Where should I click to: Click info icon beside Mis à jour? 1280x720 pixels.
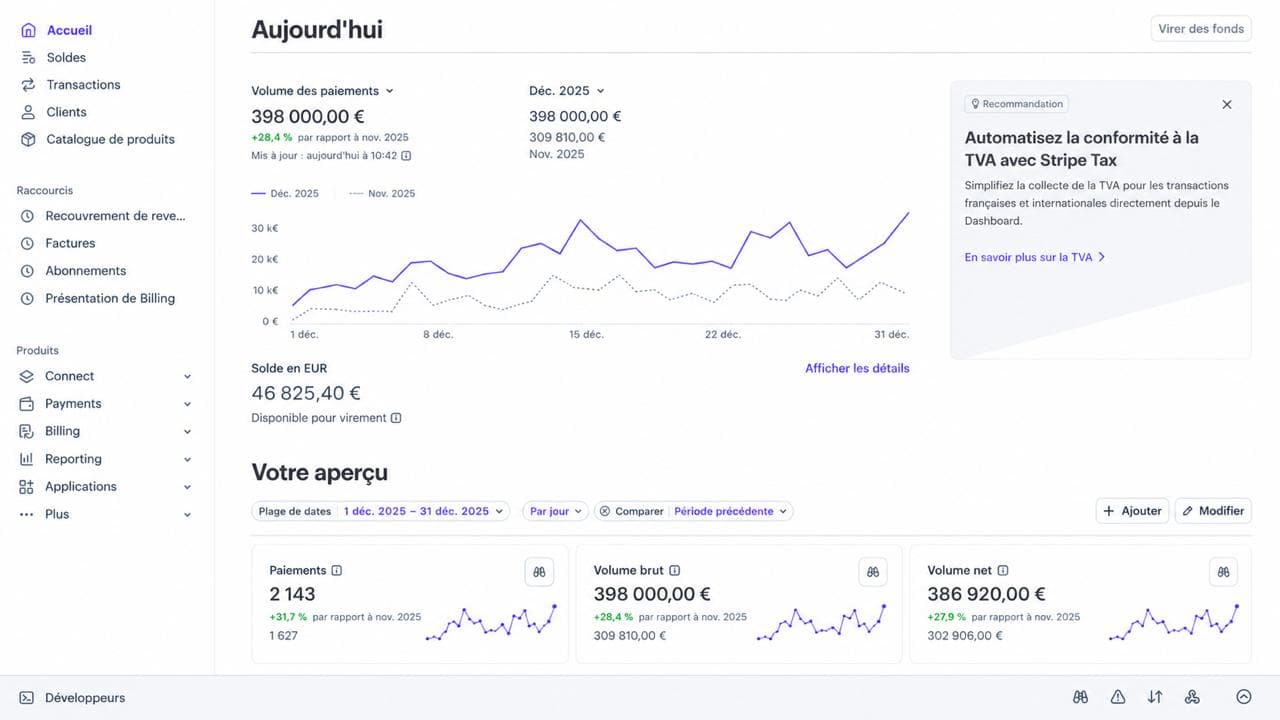tap(406, 156)
